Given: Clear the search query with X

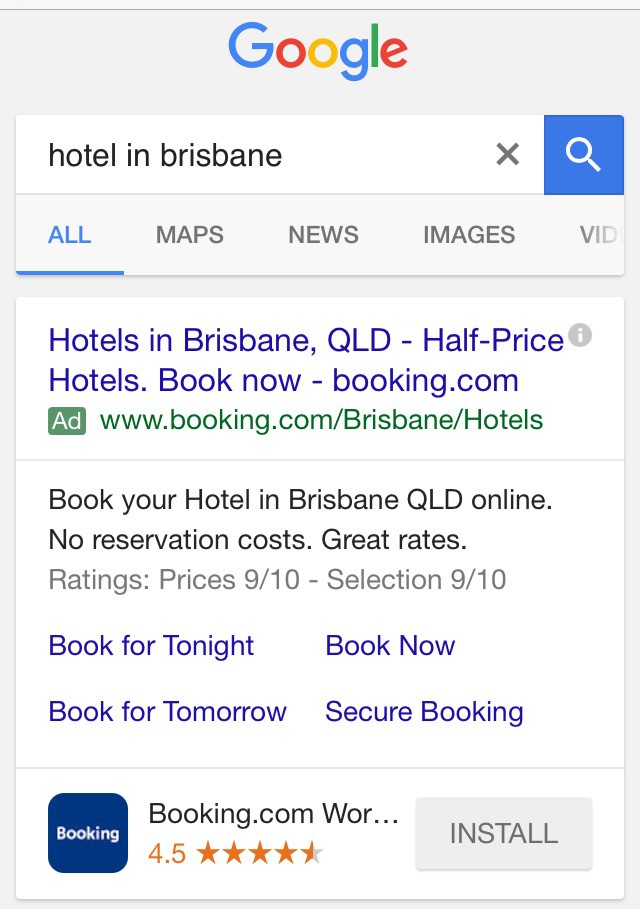Looking at the screenshot, I should tap(508, 155).
